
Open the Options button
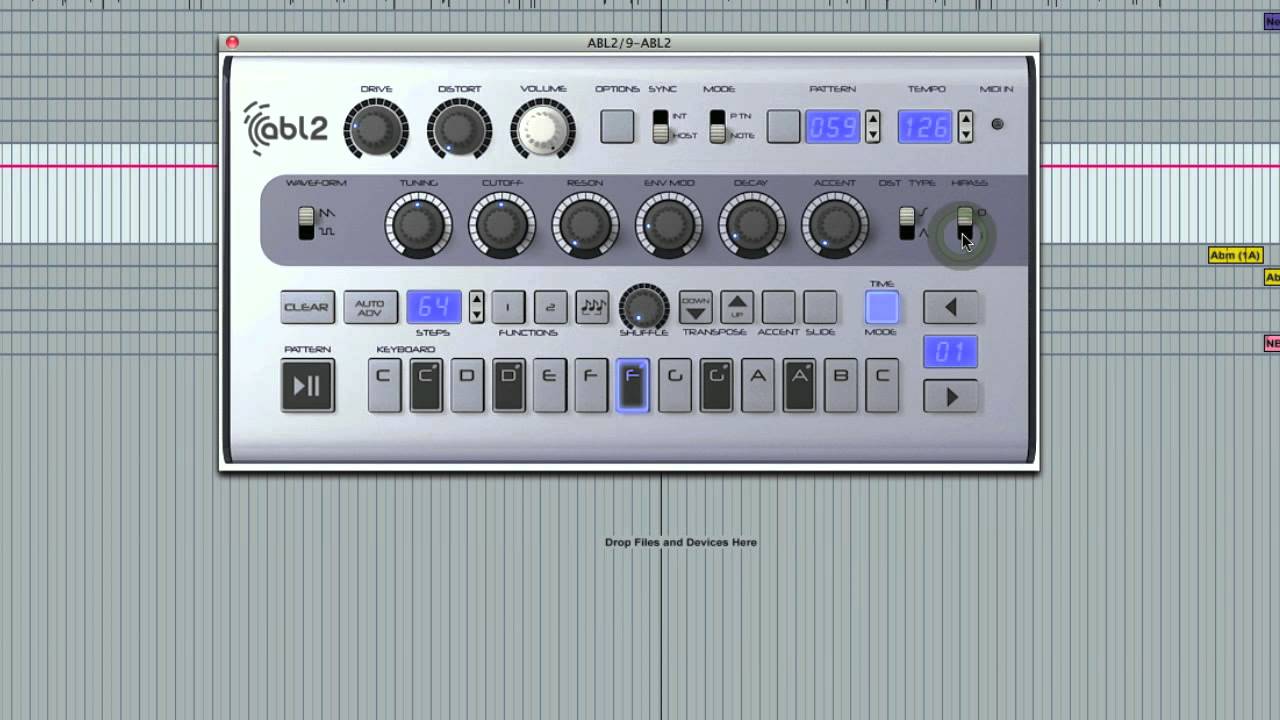[617, 126]
